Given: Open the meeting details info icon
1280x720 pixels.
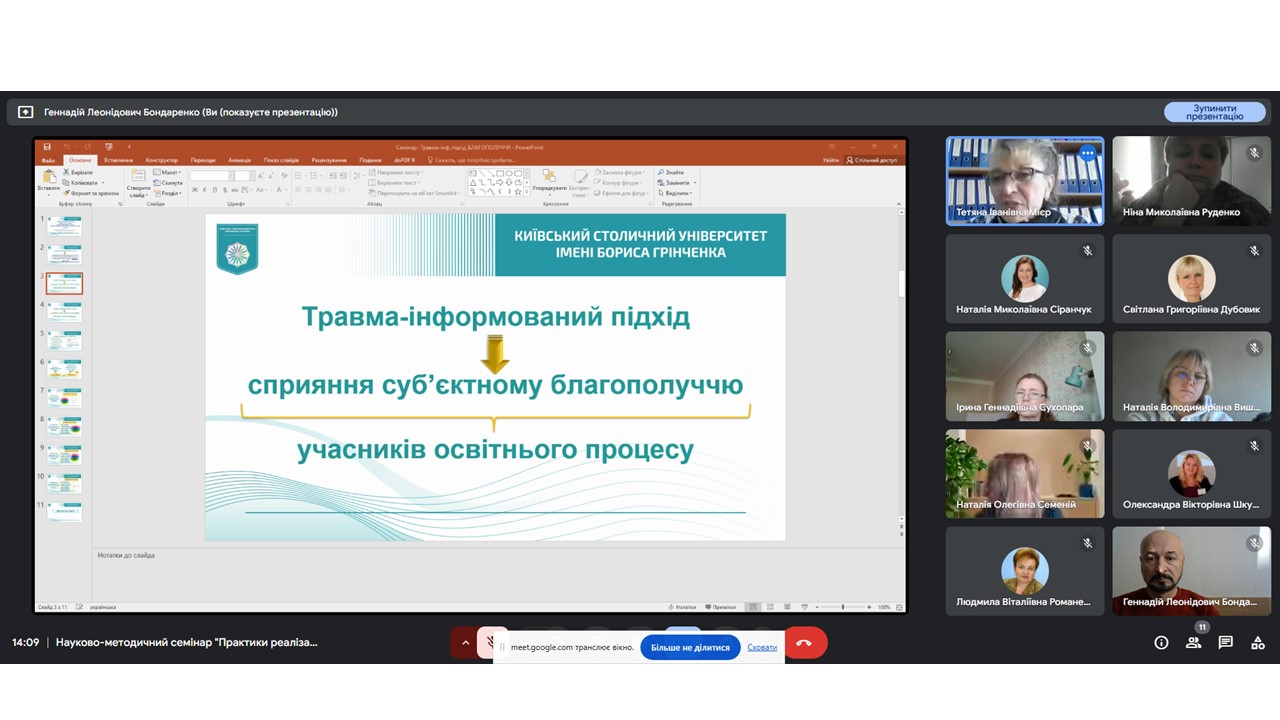Looking at the screenshot, I should [x=1161, y=643].
